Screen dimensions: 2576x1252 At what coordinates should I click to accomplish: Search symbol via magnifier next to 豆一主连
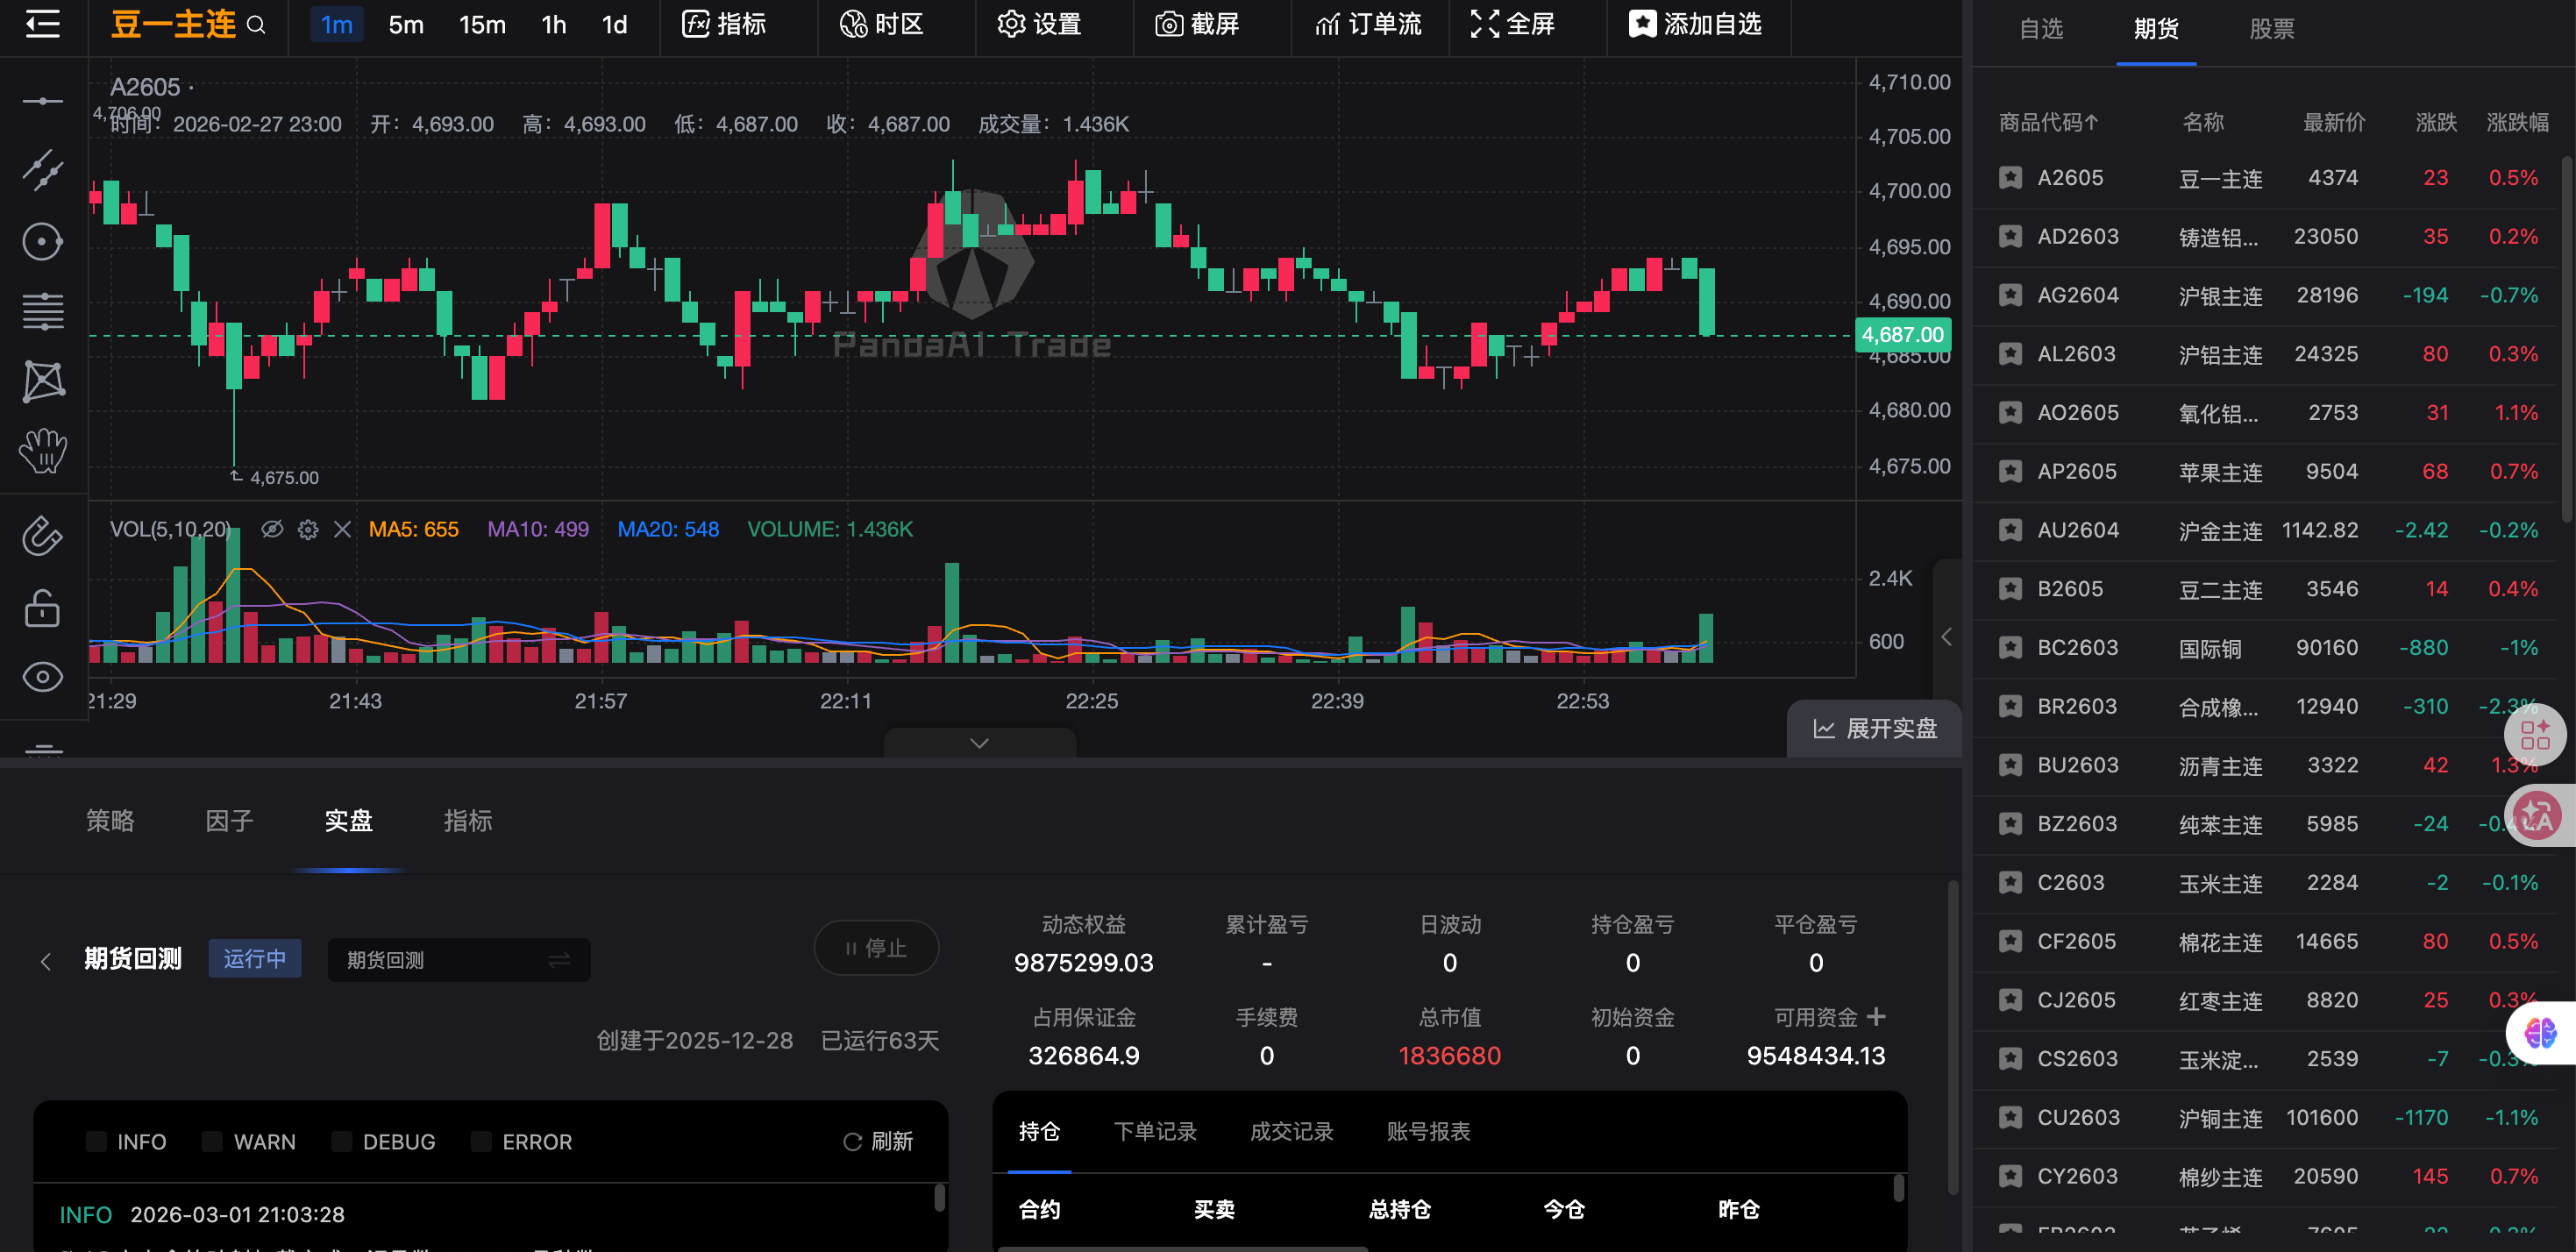pos(256,25)
